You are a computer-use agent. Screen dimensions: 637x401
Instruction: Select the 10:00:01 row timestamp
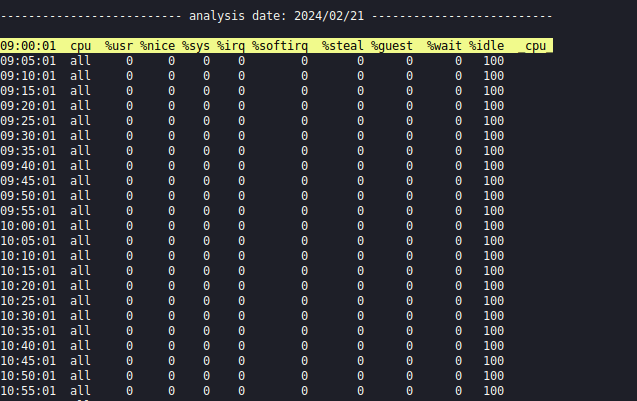pos(28,226)
